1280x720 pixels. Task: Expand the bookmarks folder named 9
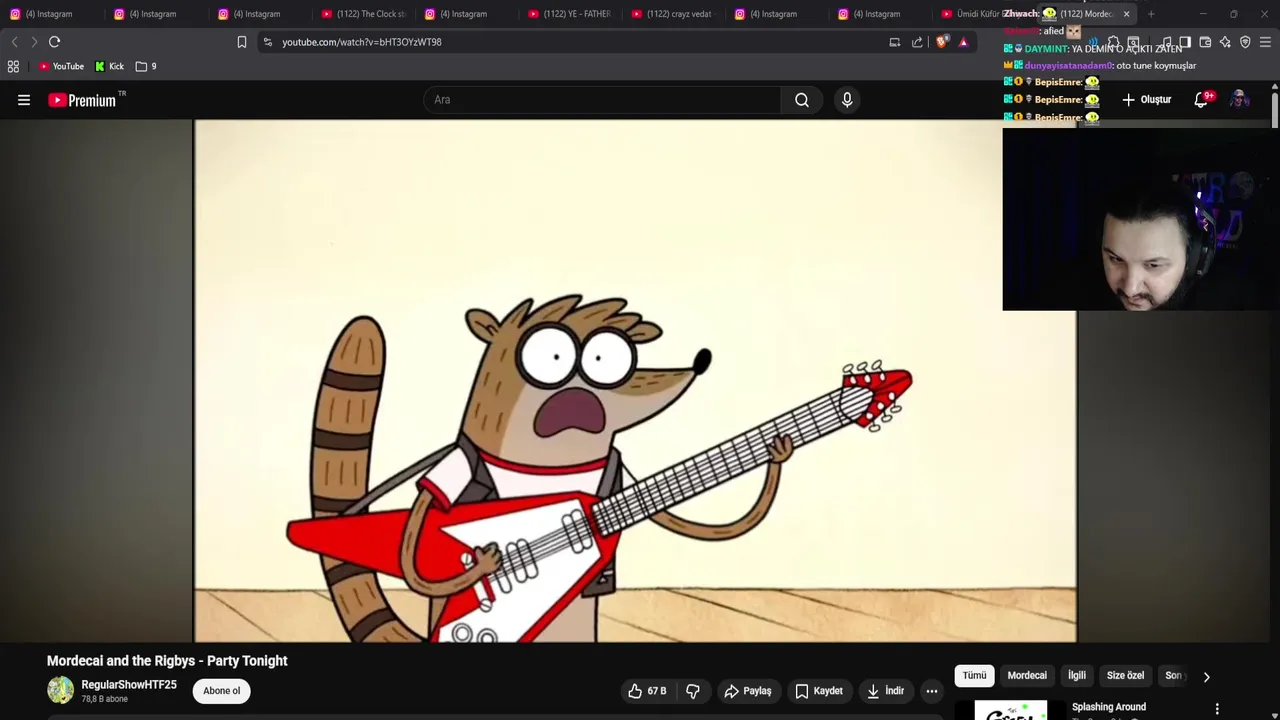click(x=146, y=66)
